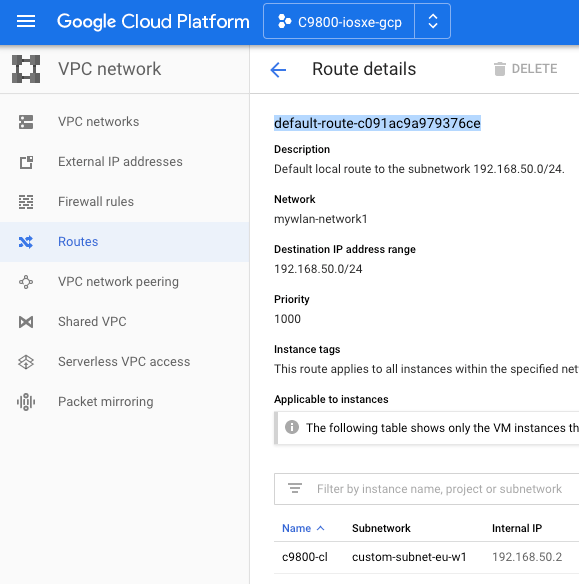The width and height of the screenshot is (579, 584).
Task: Click the Packet mirroring icon
Action: point(26,402)
